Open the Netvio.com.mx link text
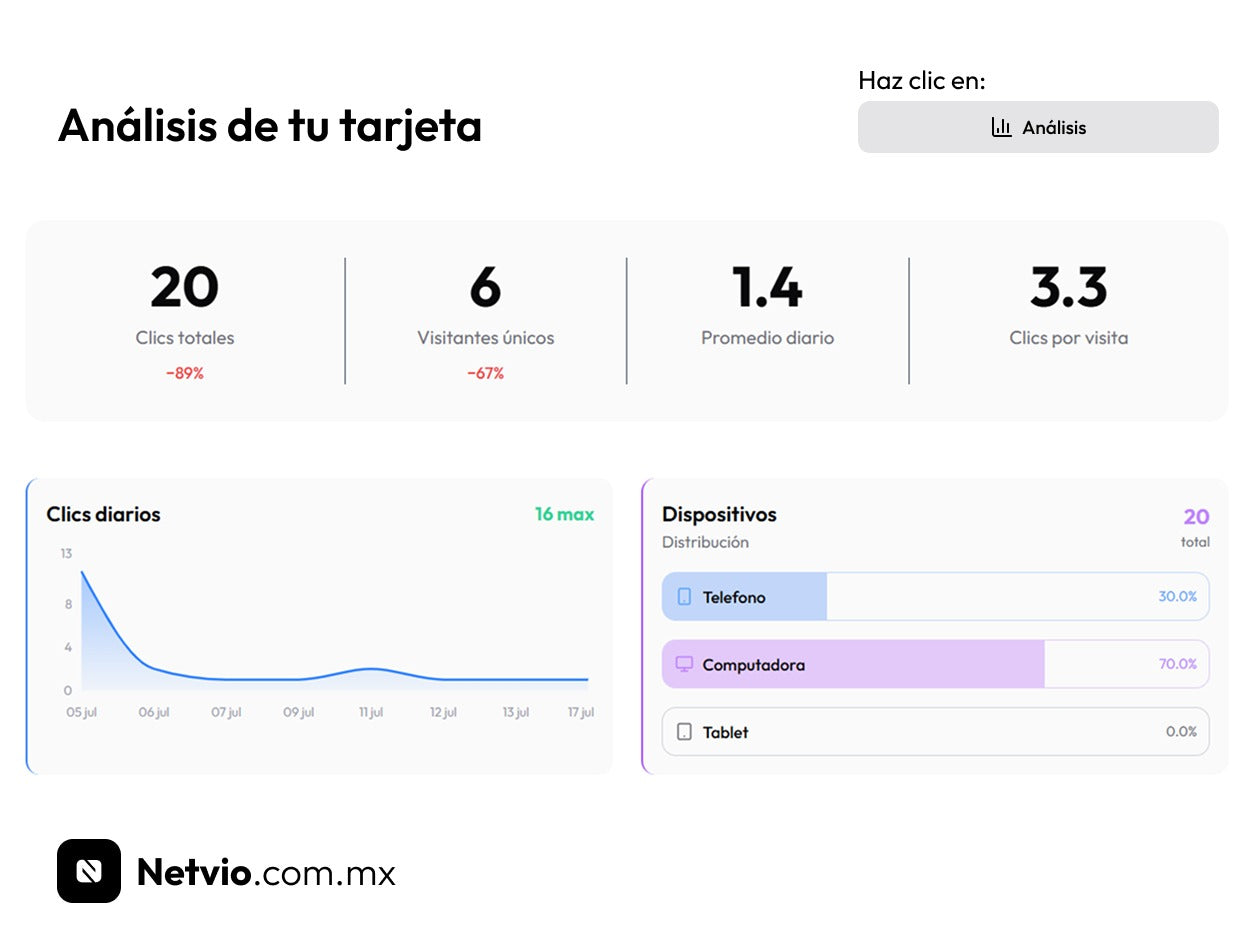The height and width of the screenshot is (946, 1259). [x=266, y=872]
